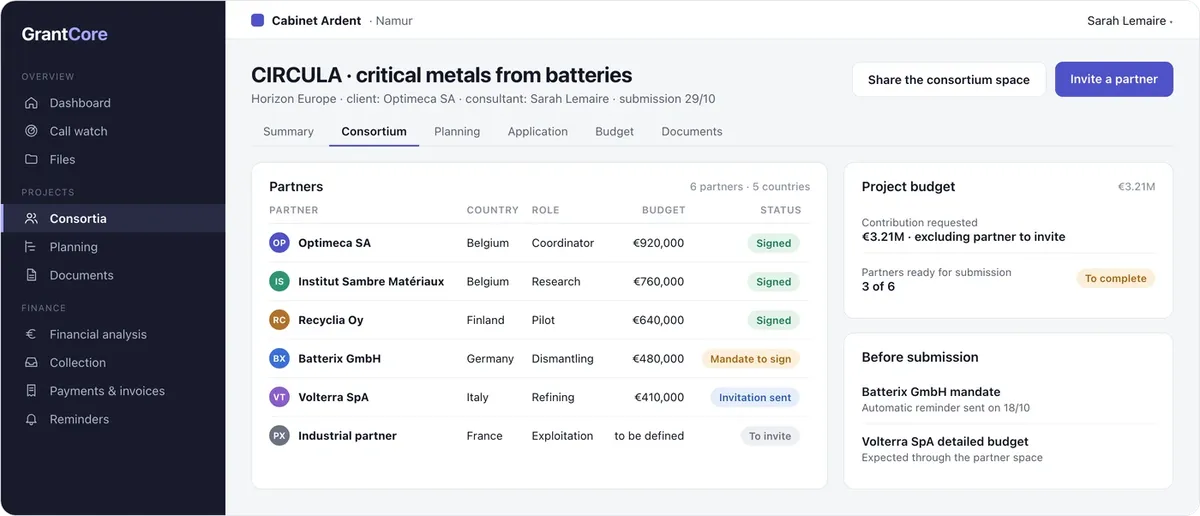The width and height of the screenshot is (1200, 516).
Task: Sort by the PARTNER column header
Action: (294, 211)
